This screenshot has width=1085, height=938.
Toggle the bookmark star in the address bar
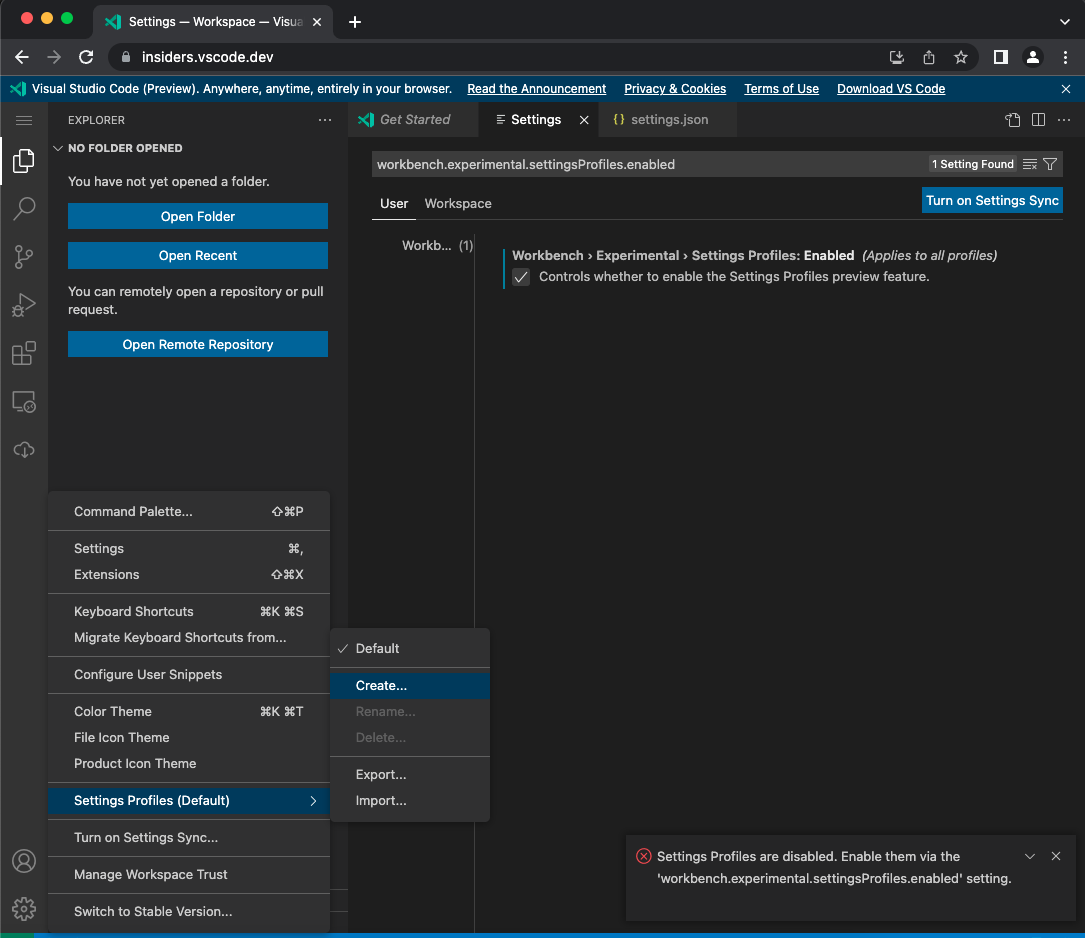(x=959, y=57)
